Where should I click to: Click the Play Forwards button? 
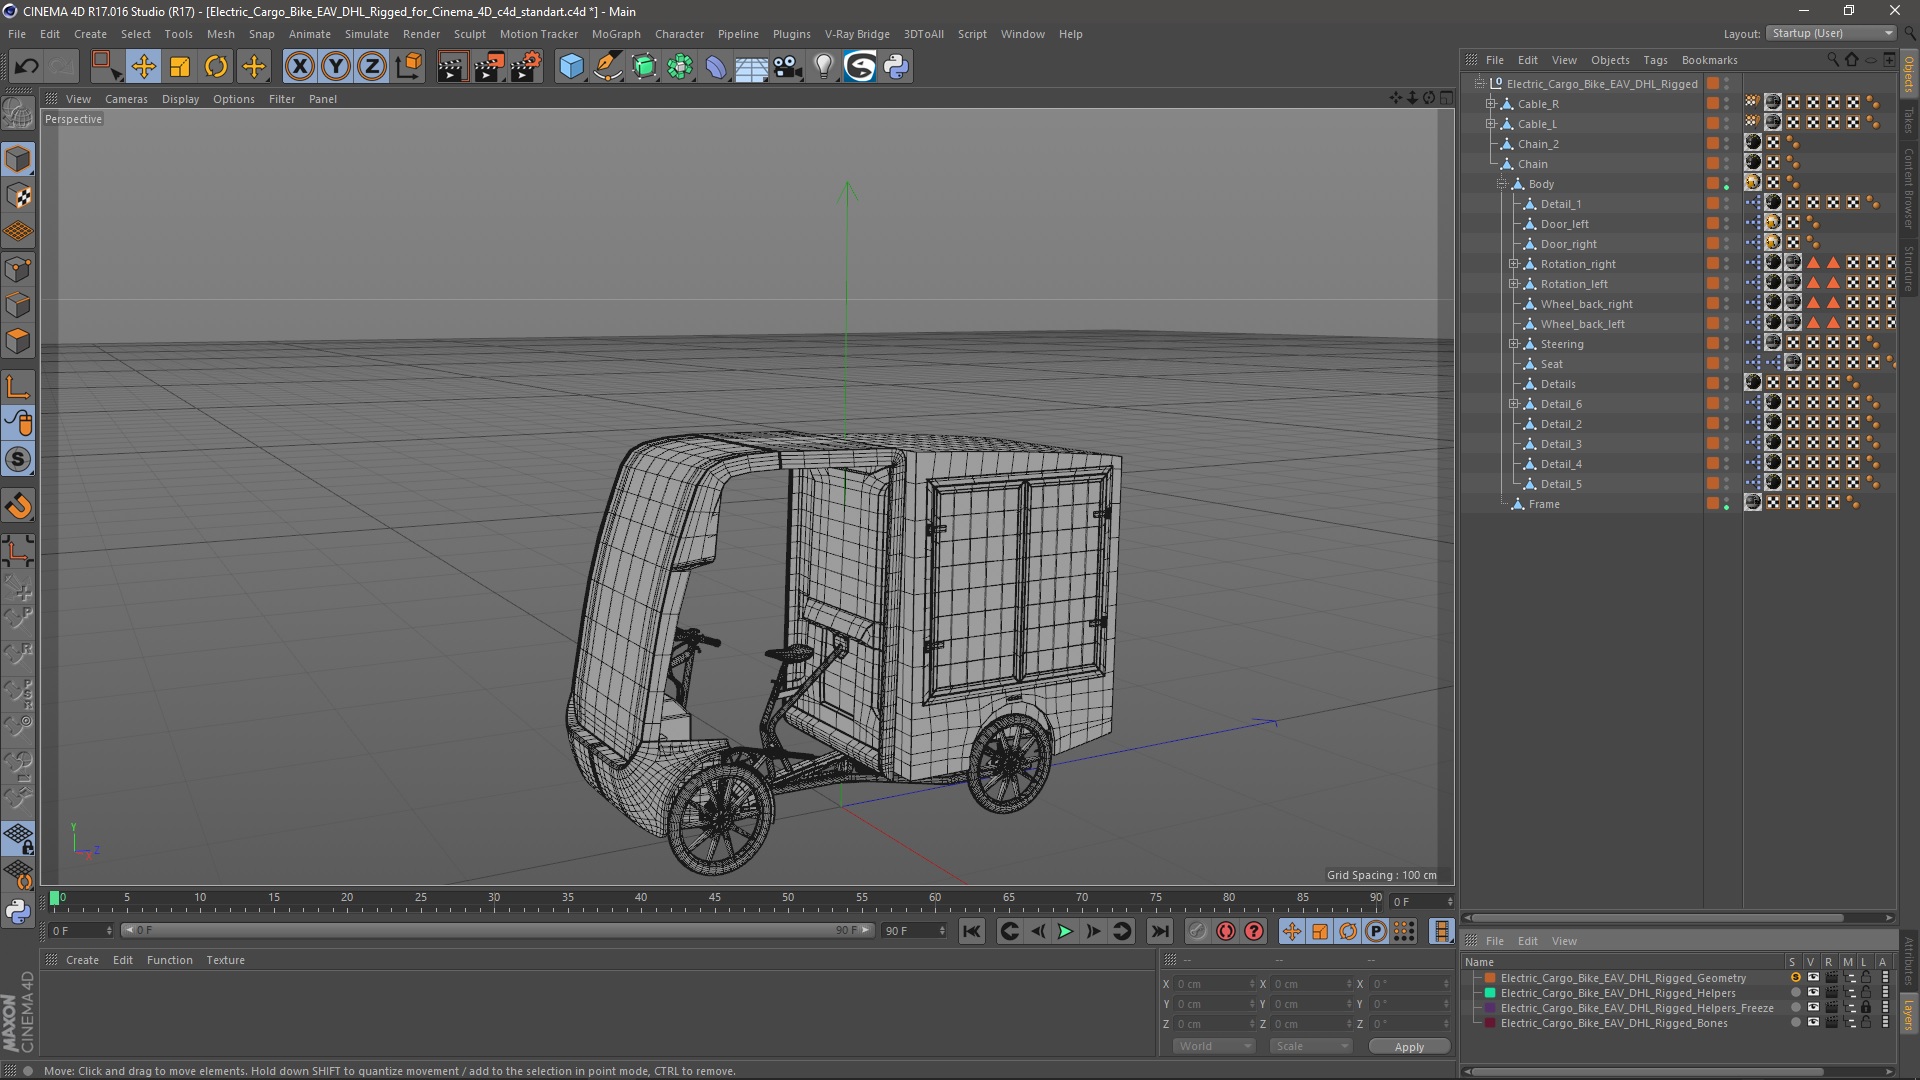point(1065,931)
